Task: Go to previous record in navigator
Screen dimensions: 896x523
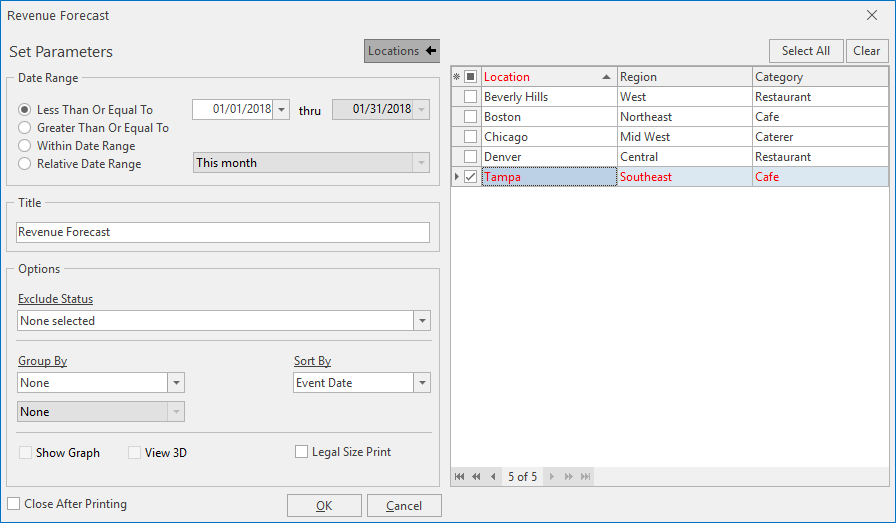Action: (x=493, y=477)
